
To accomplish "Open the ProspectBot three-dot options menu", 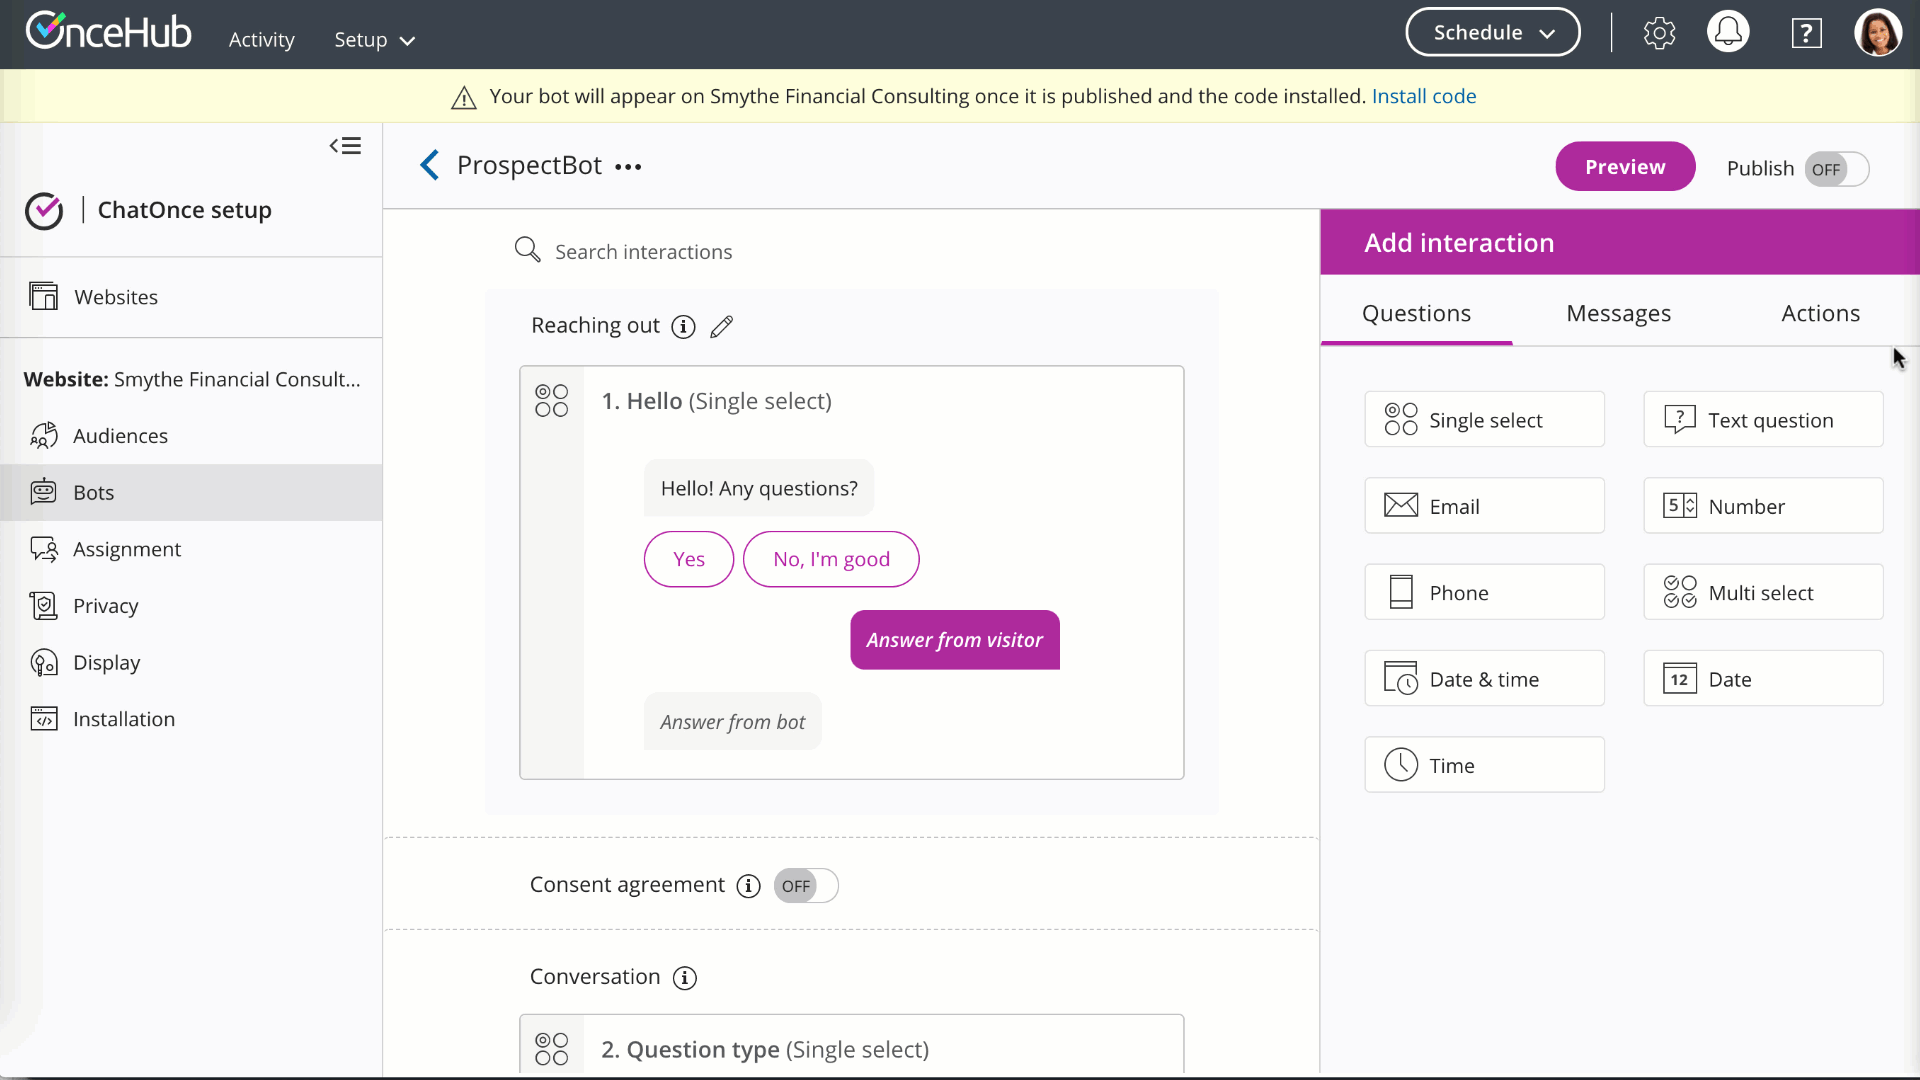I will [x=628, y=167].
